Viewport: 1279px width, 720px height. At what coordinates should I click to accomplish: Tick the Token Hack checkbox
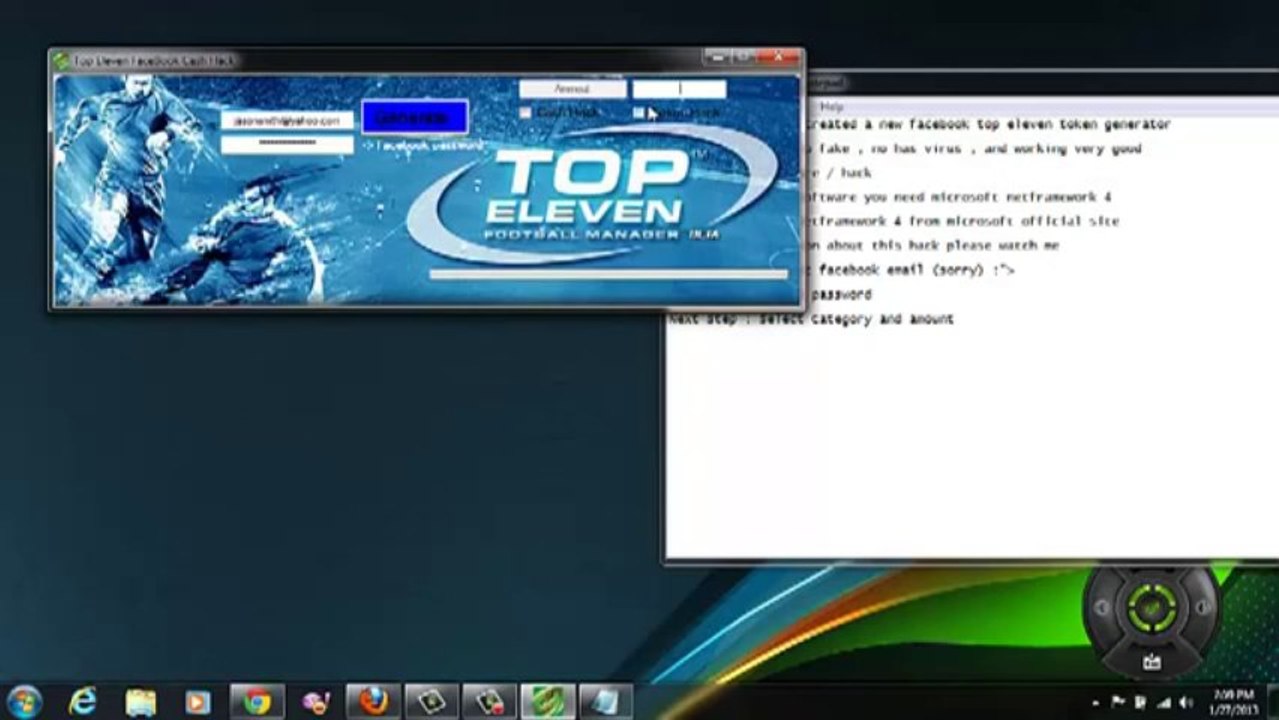click(x=639, y=113)
